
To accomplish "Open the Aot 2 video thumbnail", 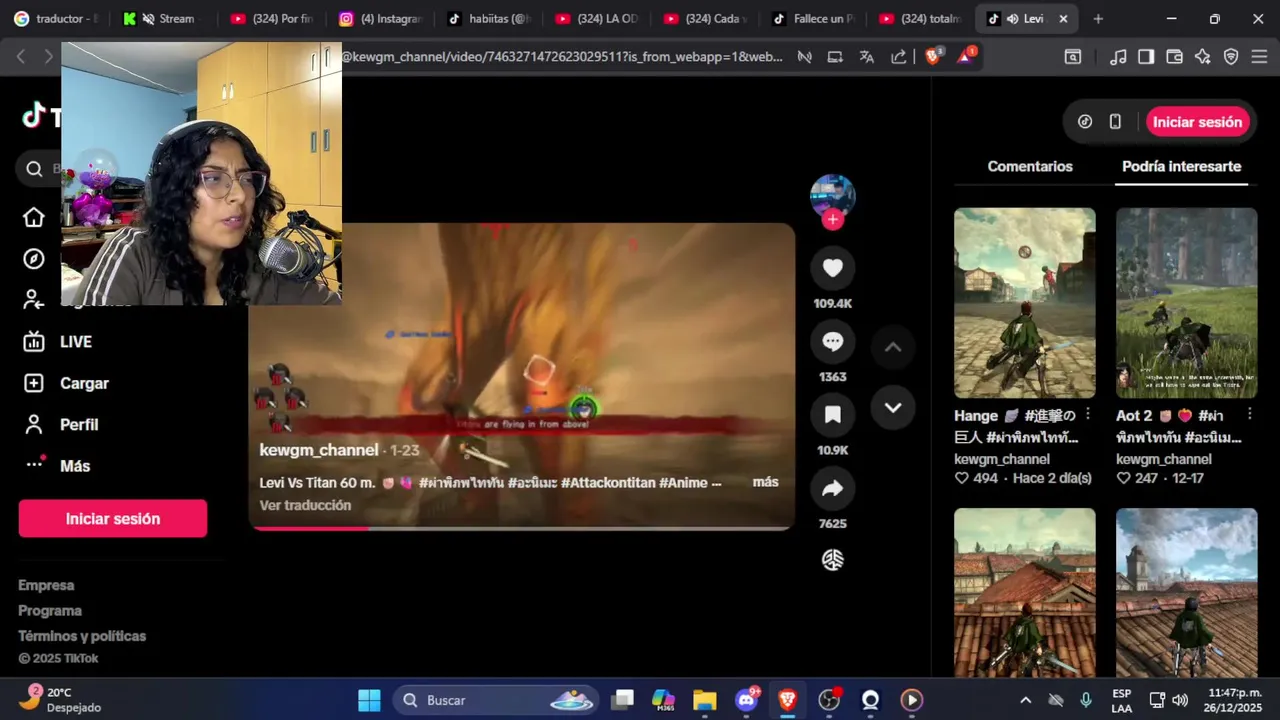I will coord(1187,303).
